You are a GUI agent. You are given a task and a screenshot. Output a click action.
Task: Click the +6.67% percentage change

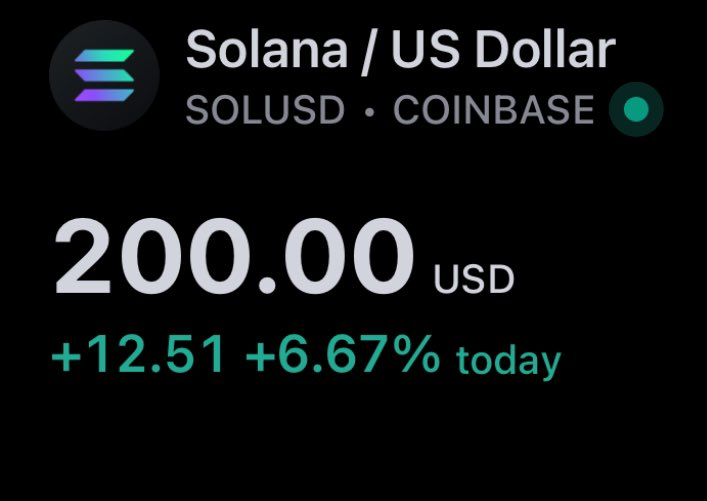point(342,354)
